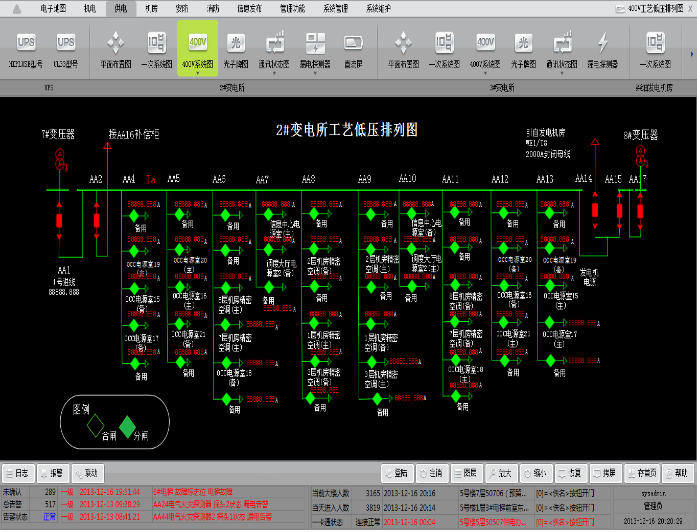Toggle the AA5 OCC电源室20 (主) breaker diamond
Image resolution: width=697 pixels, height=532 pixels.
[180, 249]
